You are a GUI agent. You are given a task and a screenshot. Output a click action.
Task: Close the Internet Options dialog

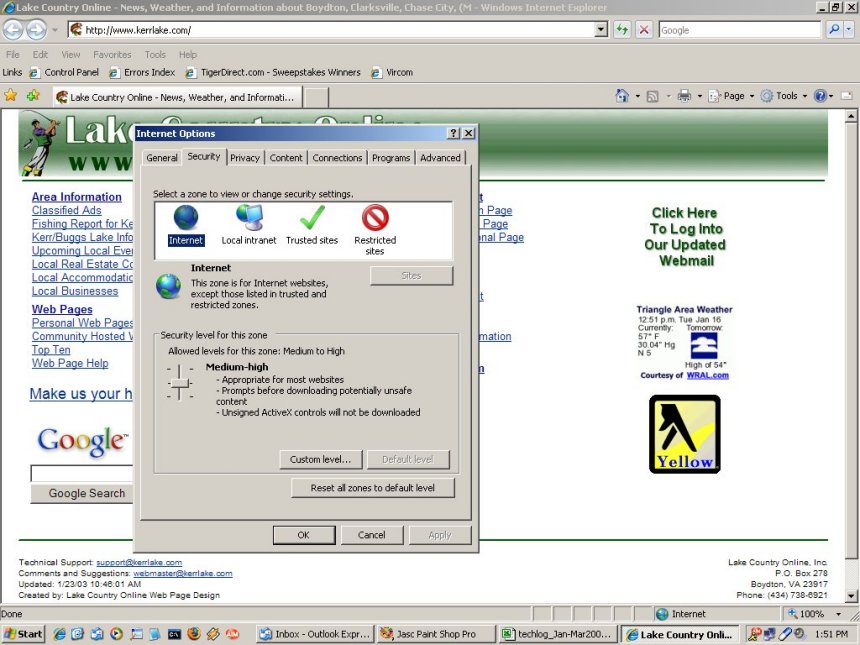pyautogui.click(x=468, y=133)
